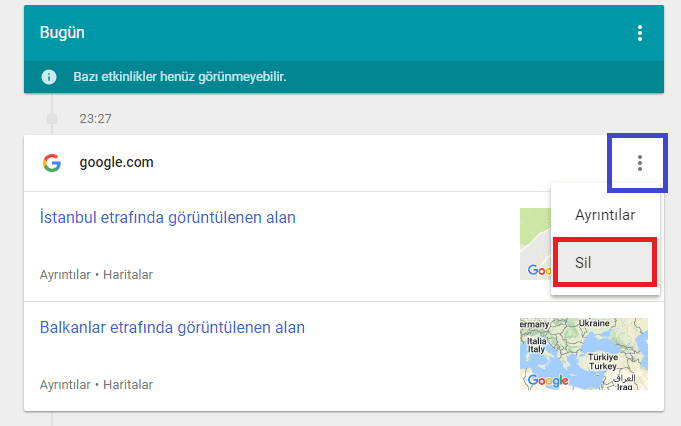Click the google.com three-dot options icon
681x426 pixels.
click(639, 163)
